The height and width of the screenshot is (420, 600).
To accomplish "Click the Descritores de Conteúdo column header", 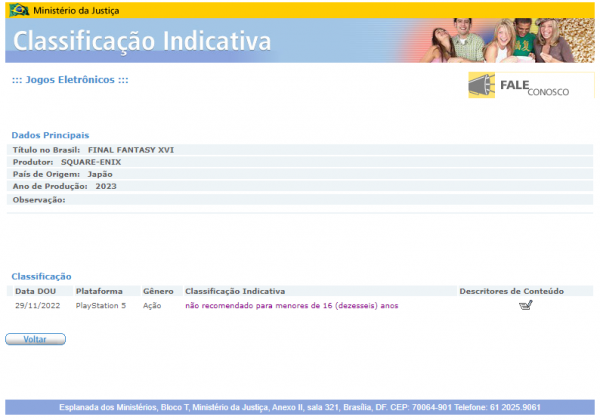I will click(x=511, y=291).
